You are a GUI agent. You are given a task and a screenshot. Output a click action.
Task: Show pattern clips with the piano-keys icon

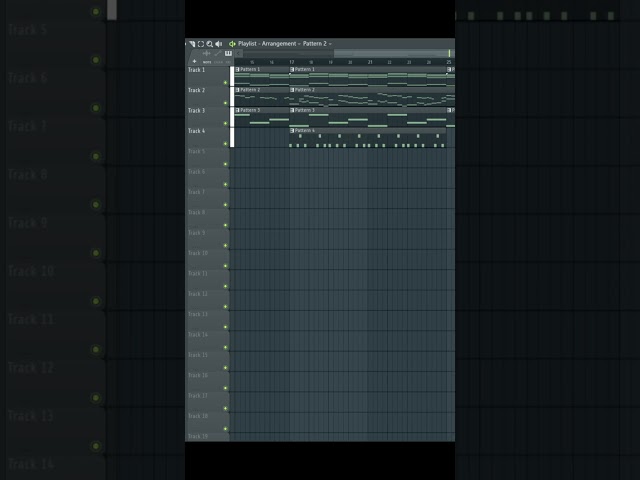(228, 53)
